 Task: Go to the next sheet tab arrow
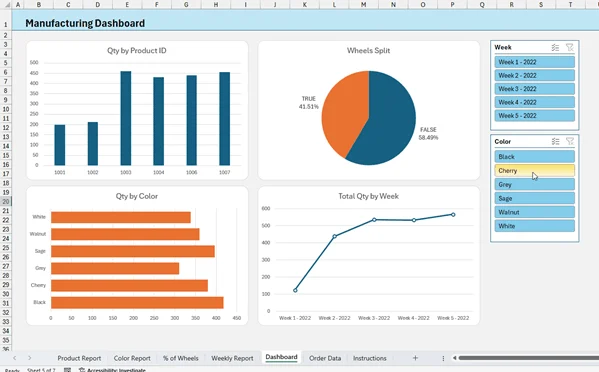[x=29, y=358]
